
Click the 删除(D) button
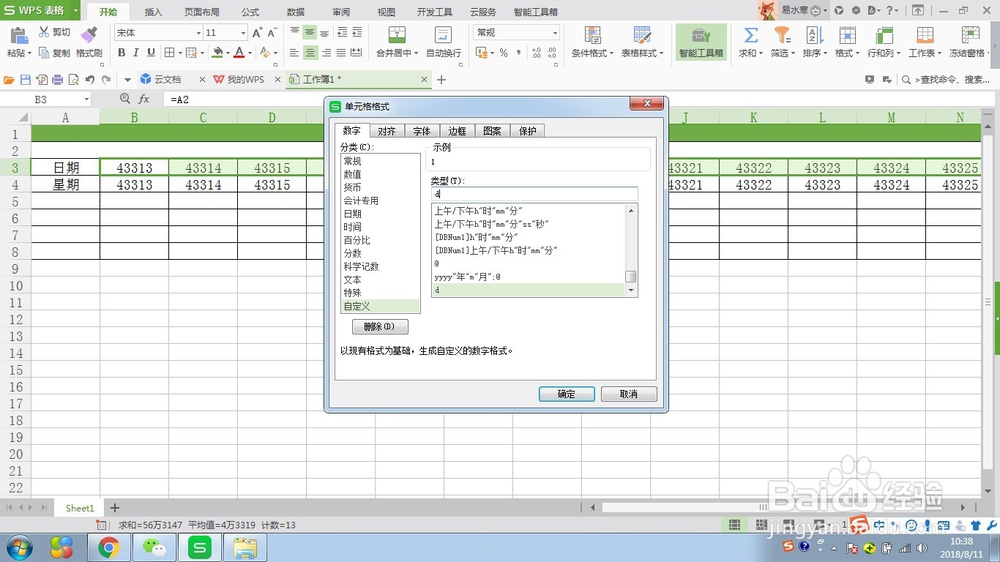point(379,327)
